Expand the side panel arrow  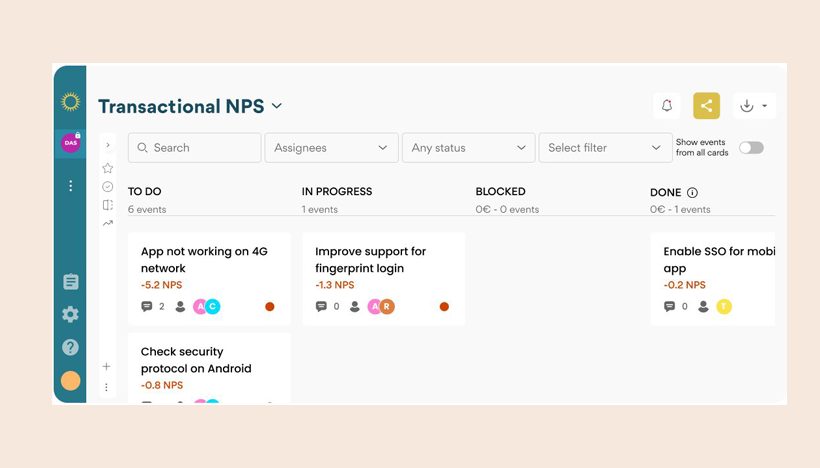[x=108, y=145]
